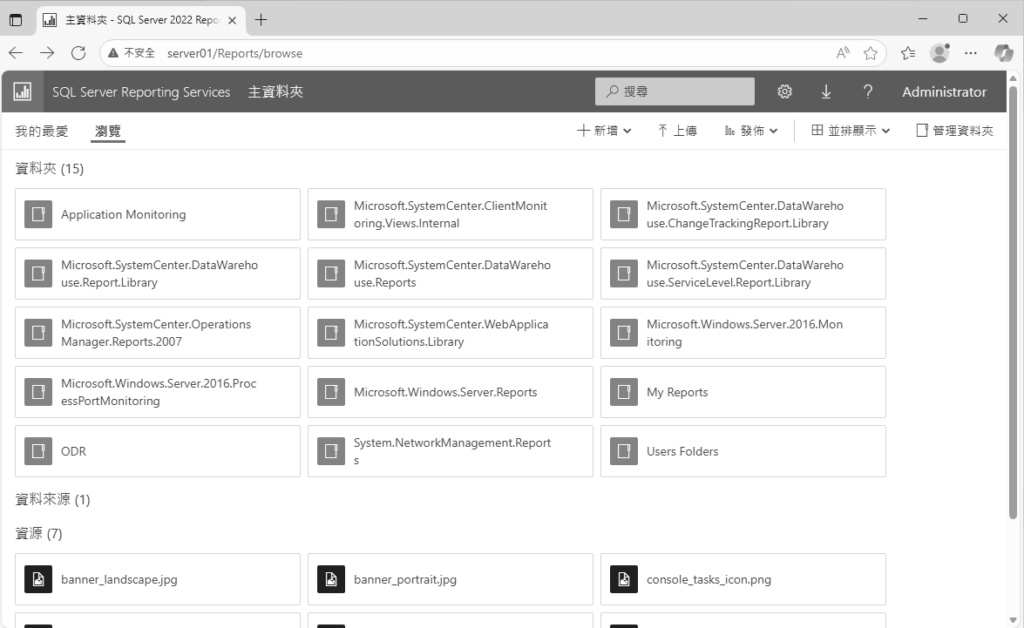This screenshot has width=1024, height=628.
Task: Open the settings gear icon
Action: click(x=784, y=91)
